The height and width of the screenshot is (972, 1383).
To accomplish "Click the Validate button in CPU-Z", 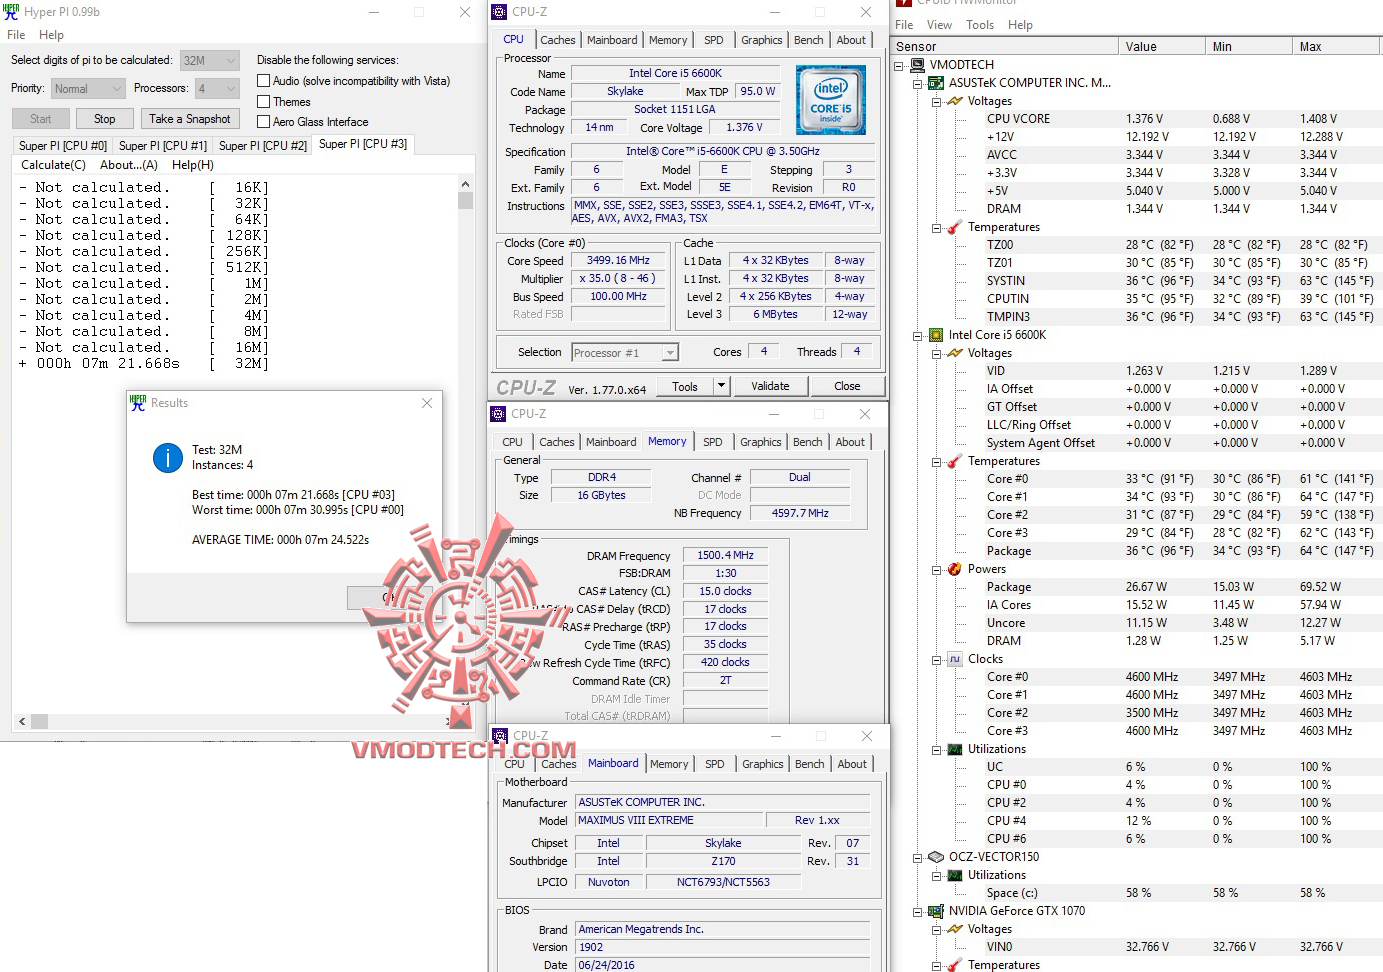I will point(771,385).
